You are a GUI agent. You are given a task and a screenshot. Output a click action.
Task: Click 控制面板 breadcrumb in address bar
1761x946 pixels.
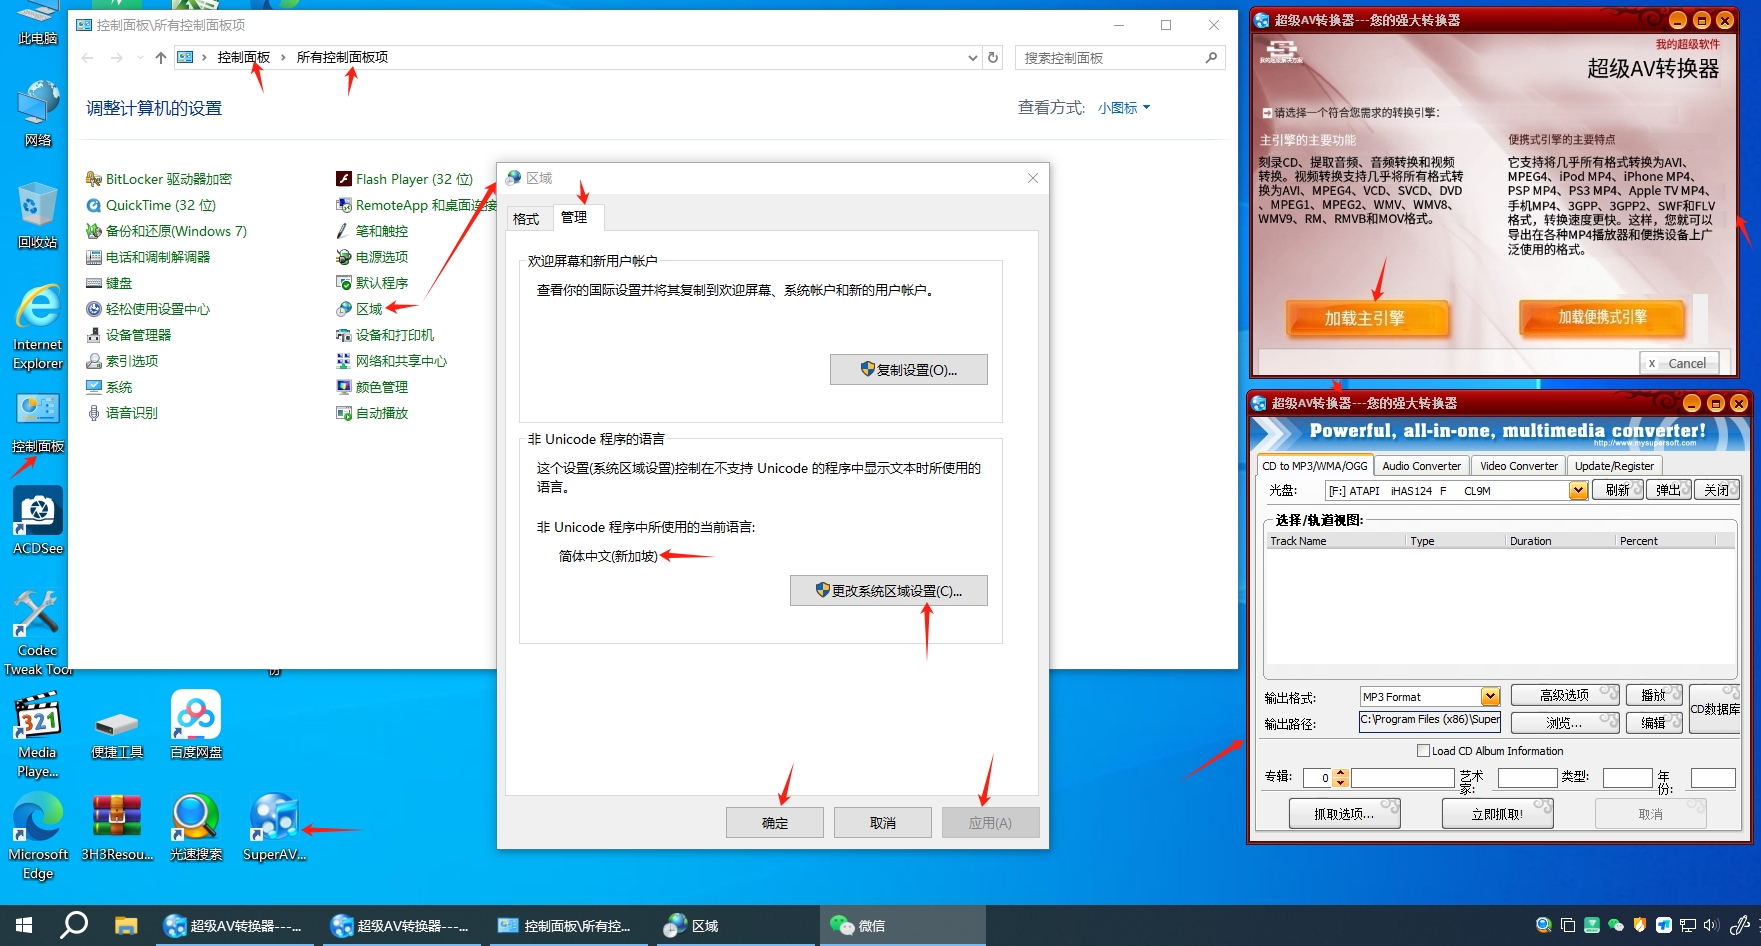[x=244, y=57]
